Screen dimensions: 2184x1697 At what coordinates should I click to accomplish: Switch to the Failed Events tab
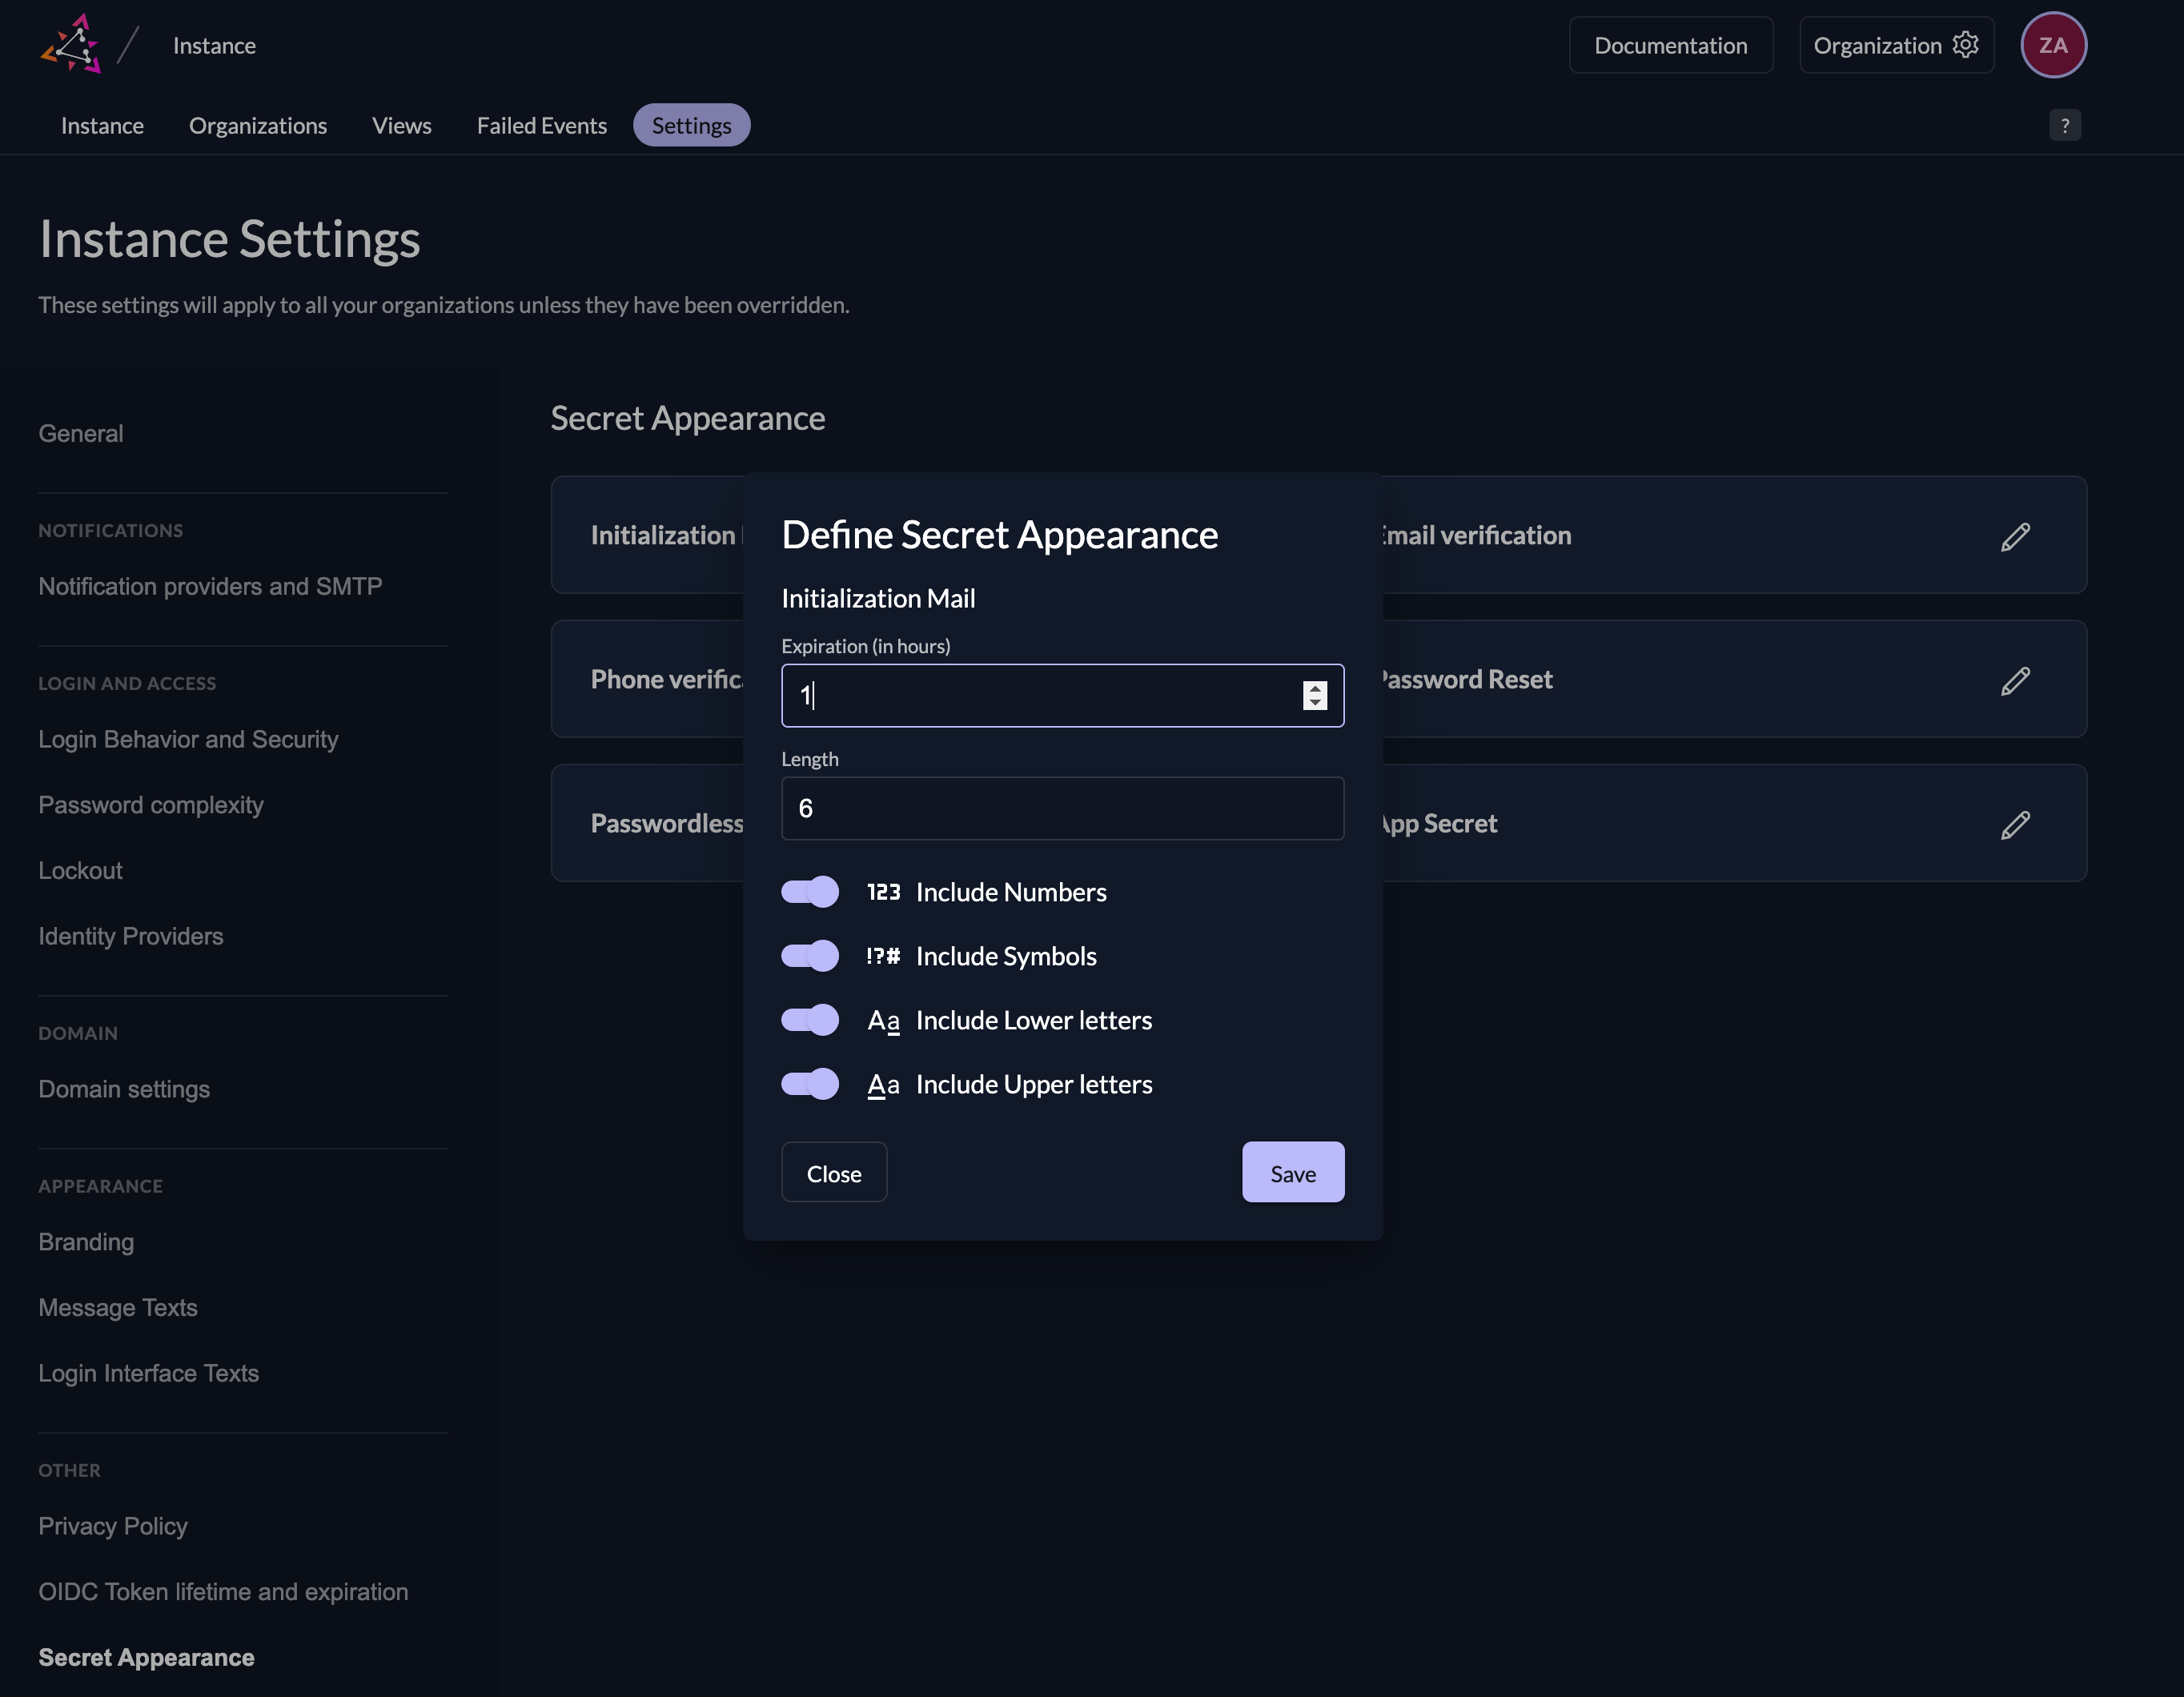tap(541, 125)
